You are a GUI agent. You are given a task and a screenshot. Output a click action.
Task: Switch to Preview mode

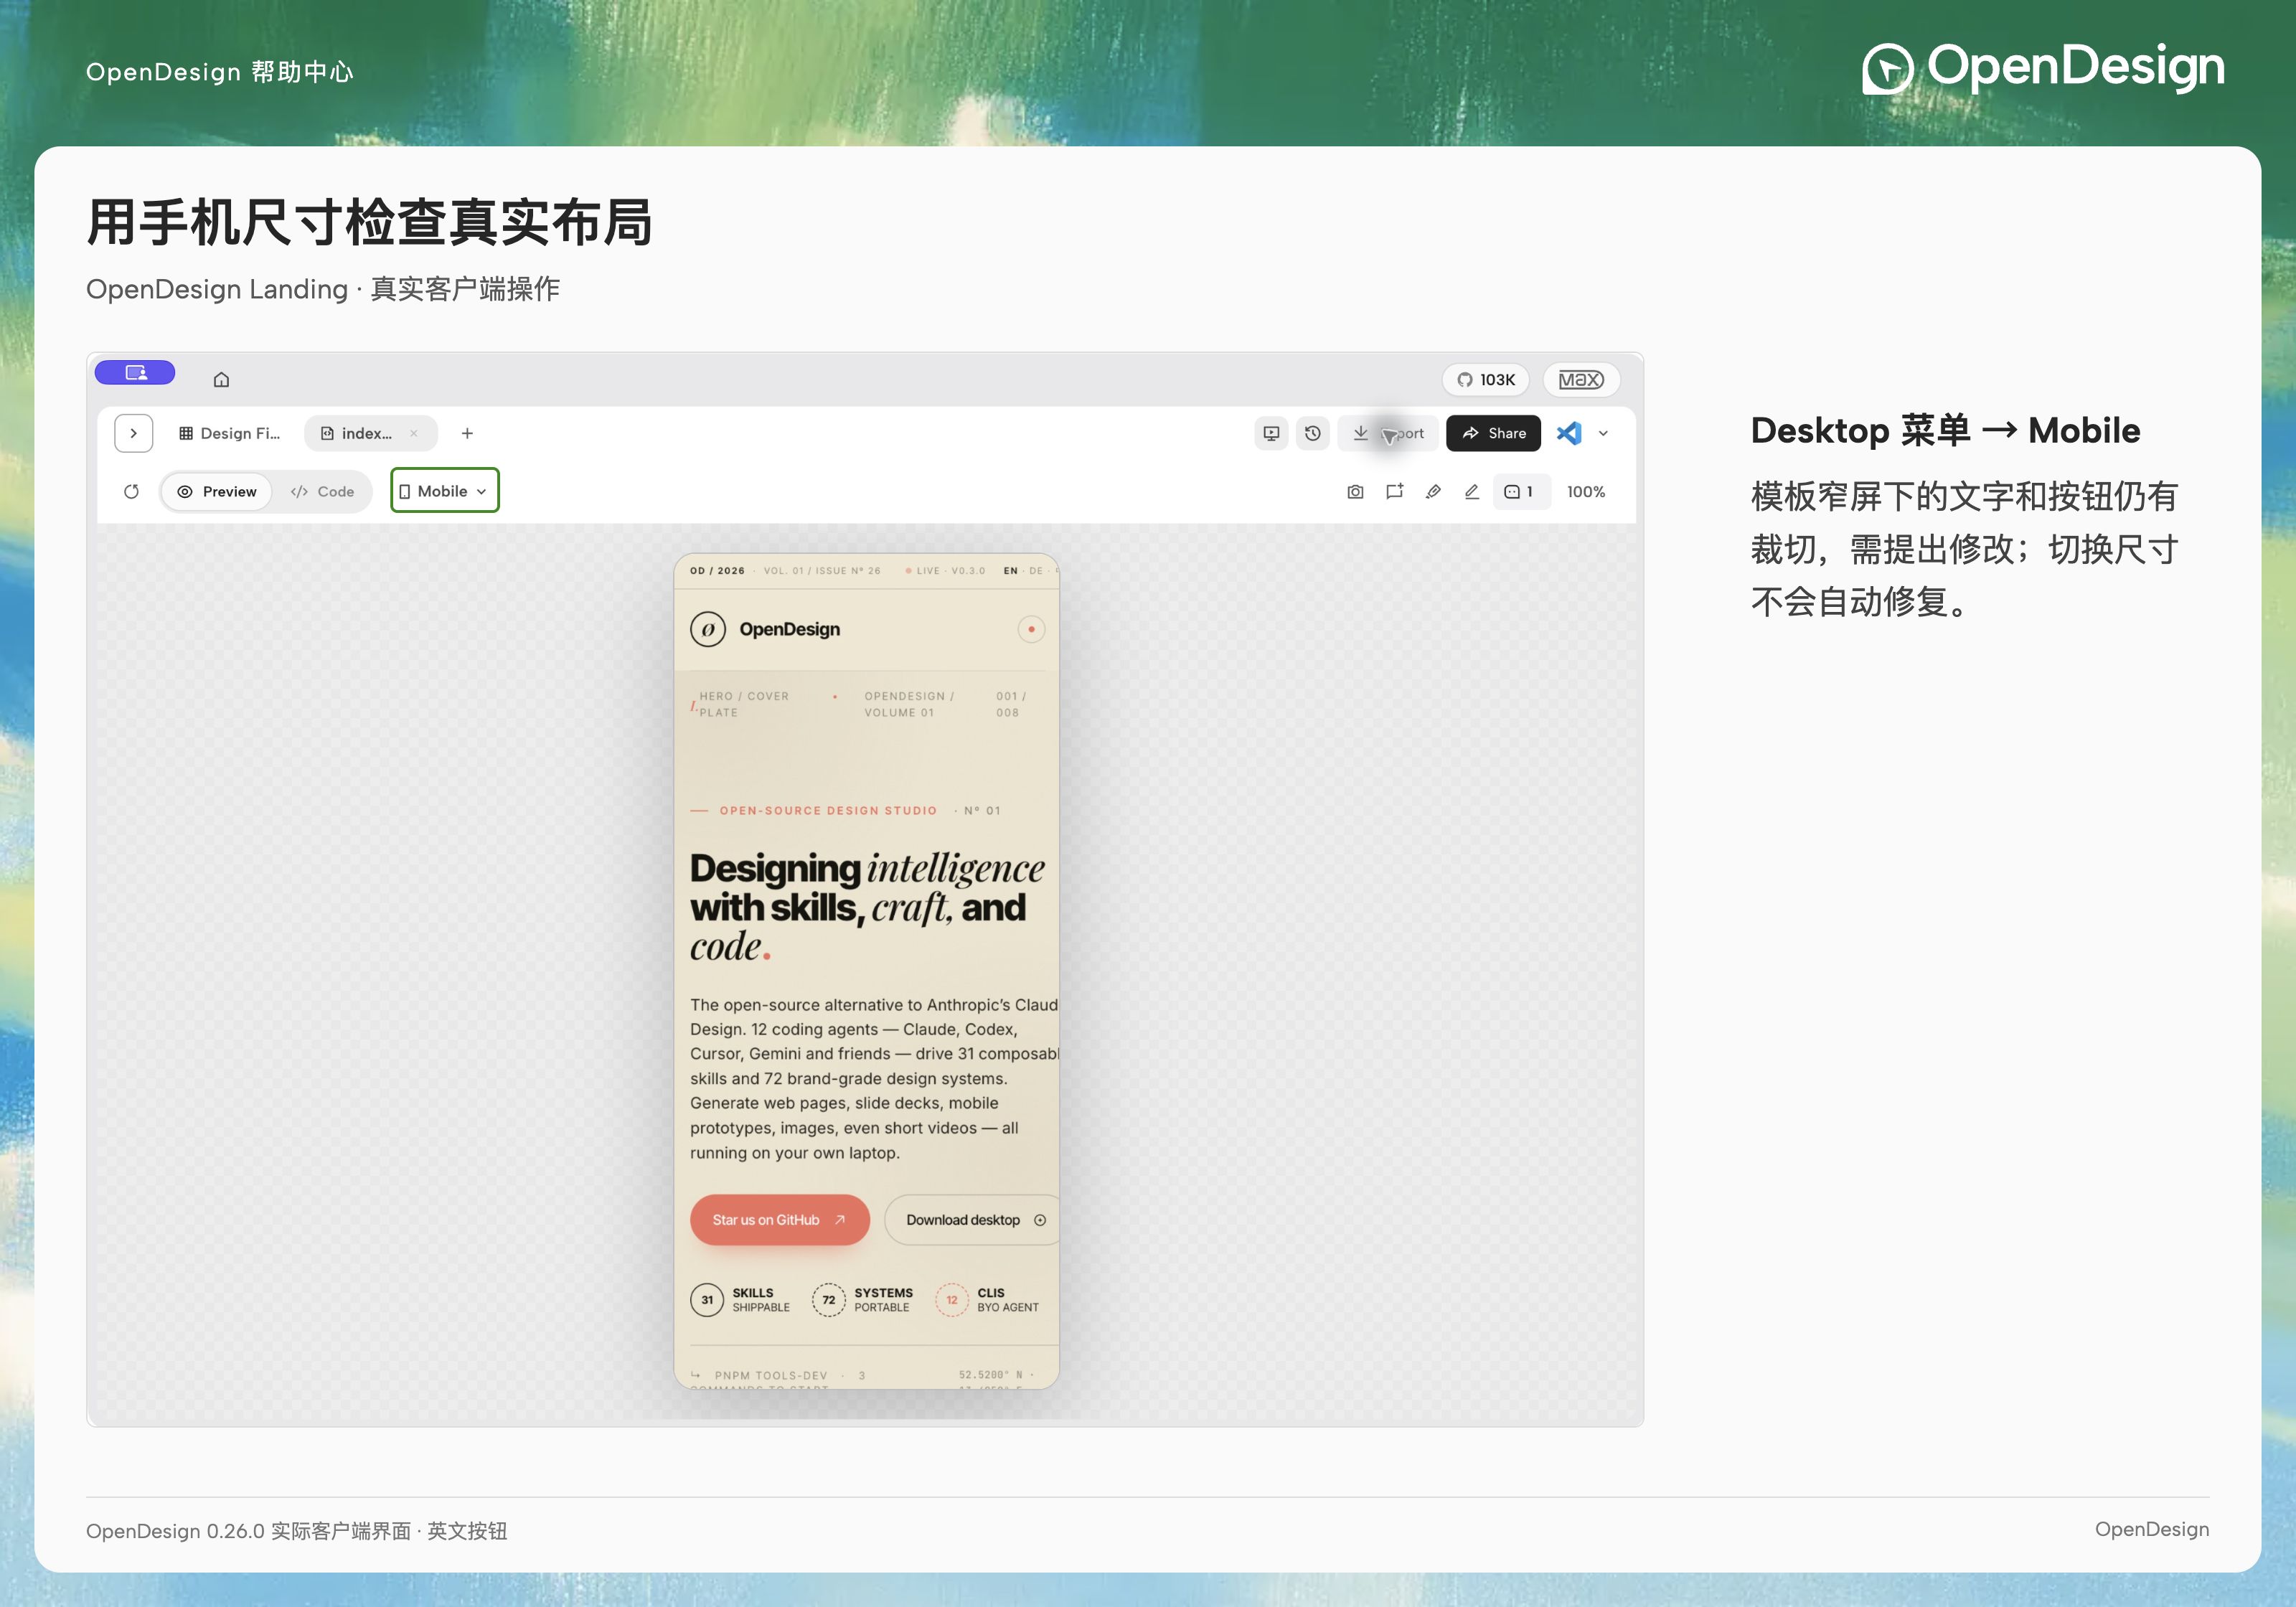(217, 491)
